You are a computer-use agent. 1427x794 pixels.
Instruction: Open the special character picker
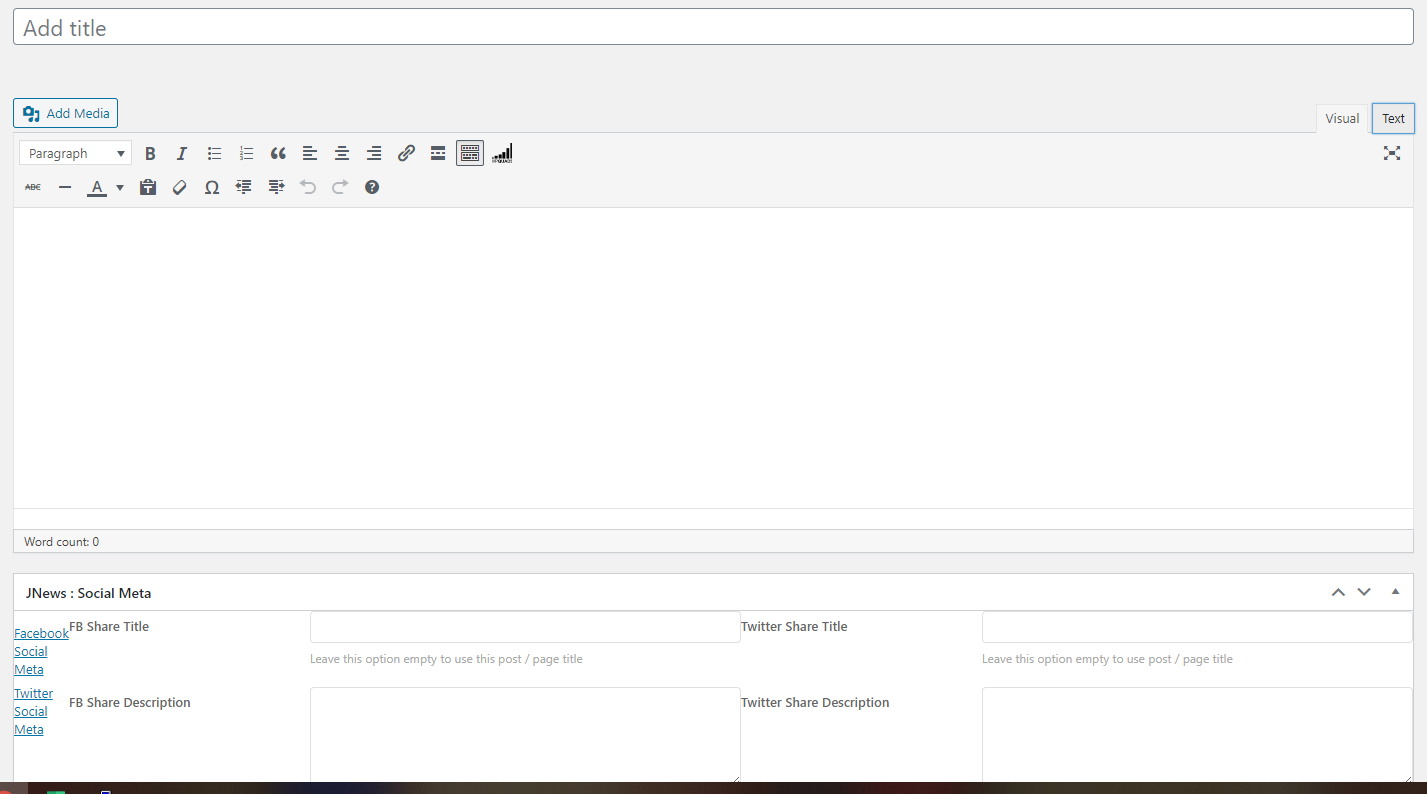[211, 187]
